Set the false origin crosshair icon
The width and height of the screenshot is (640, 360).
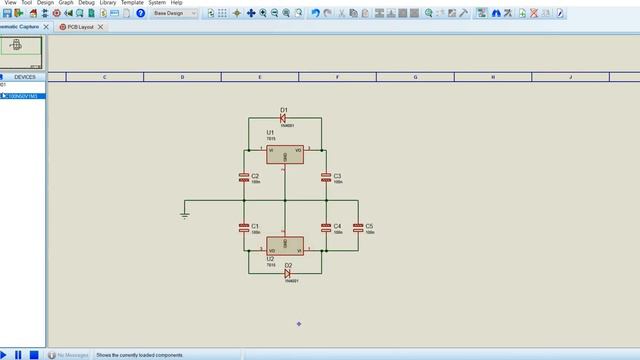click(237, 13)
